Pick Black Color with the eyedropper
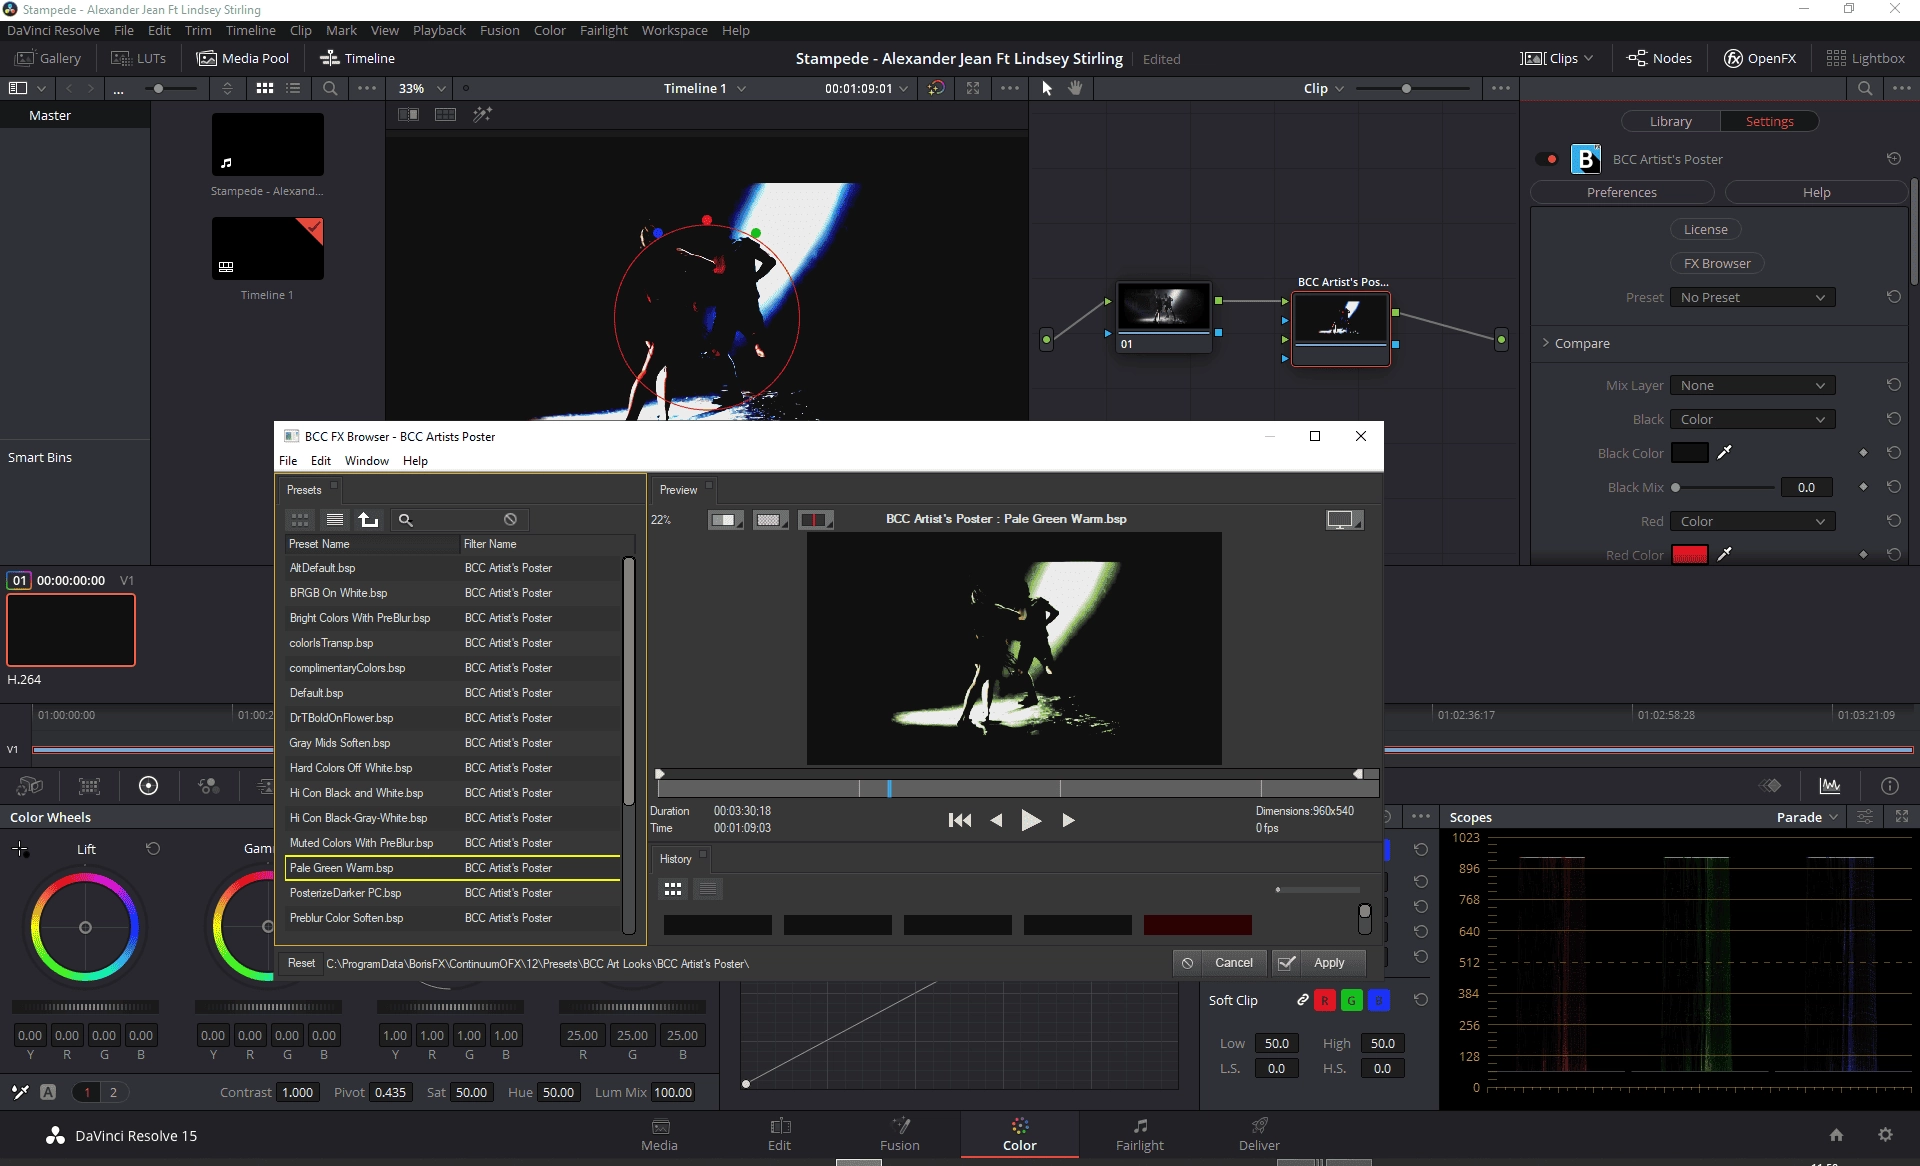Screen dimensions: 1920x1166 pos(1724,453)
